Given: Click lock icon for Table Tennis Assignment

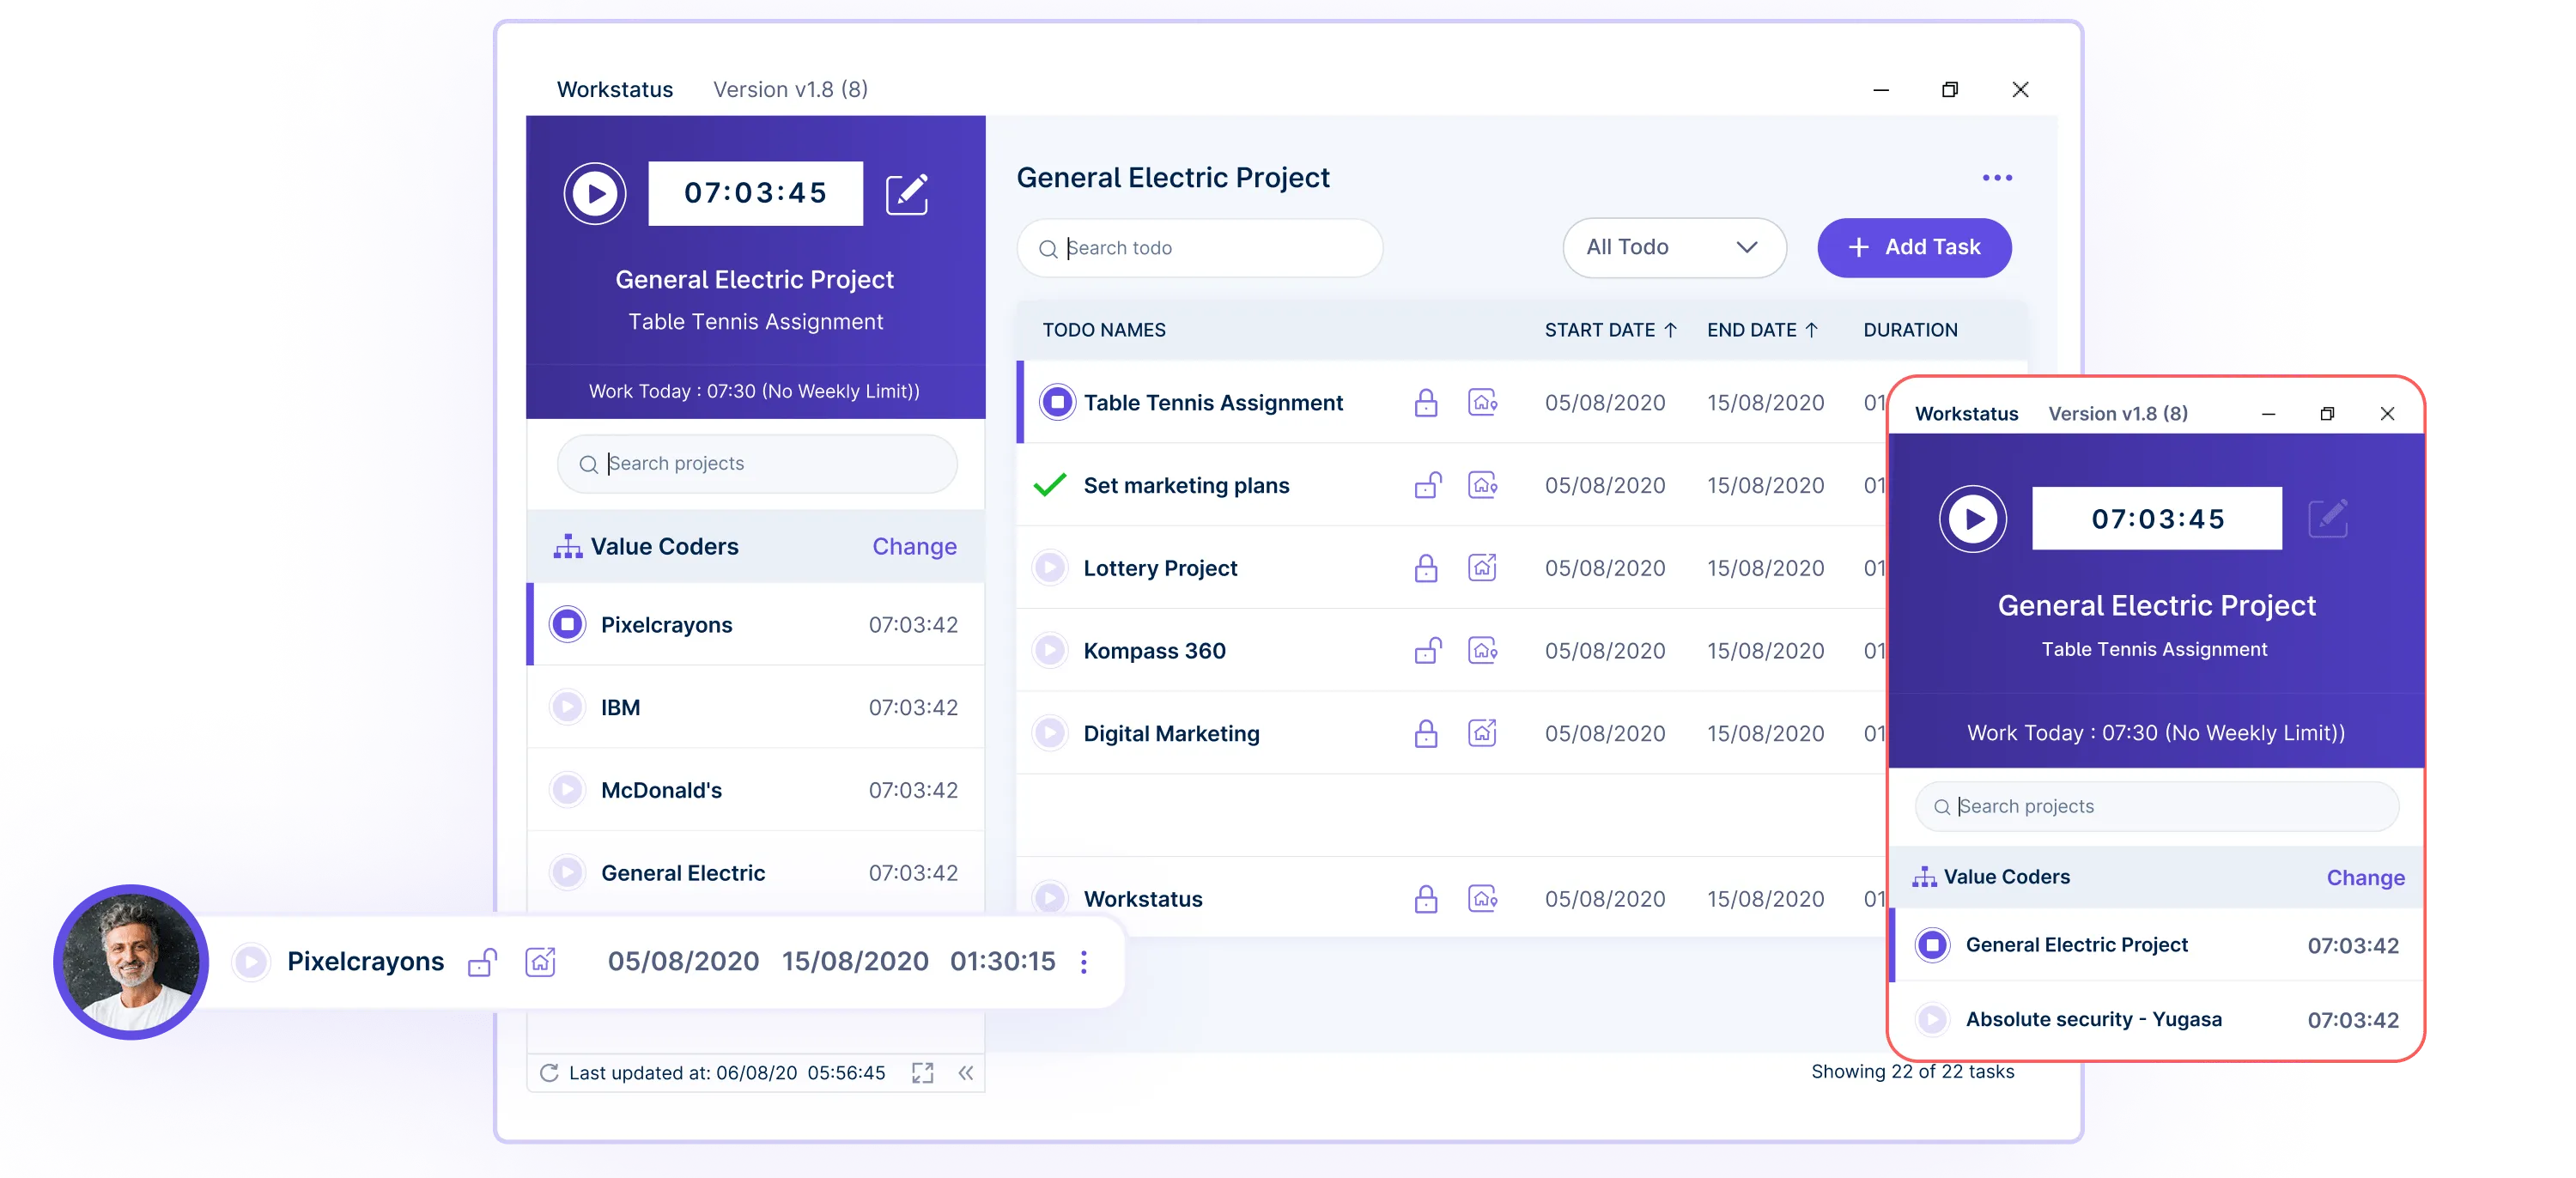Looking at the screenshot, I should coord(1426,402).
